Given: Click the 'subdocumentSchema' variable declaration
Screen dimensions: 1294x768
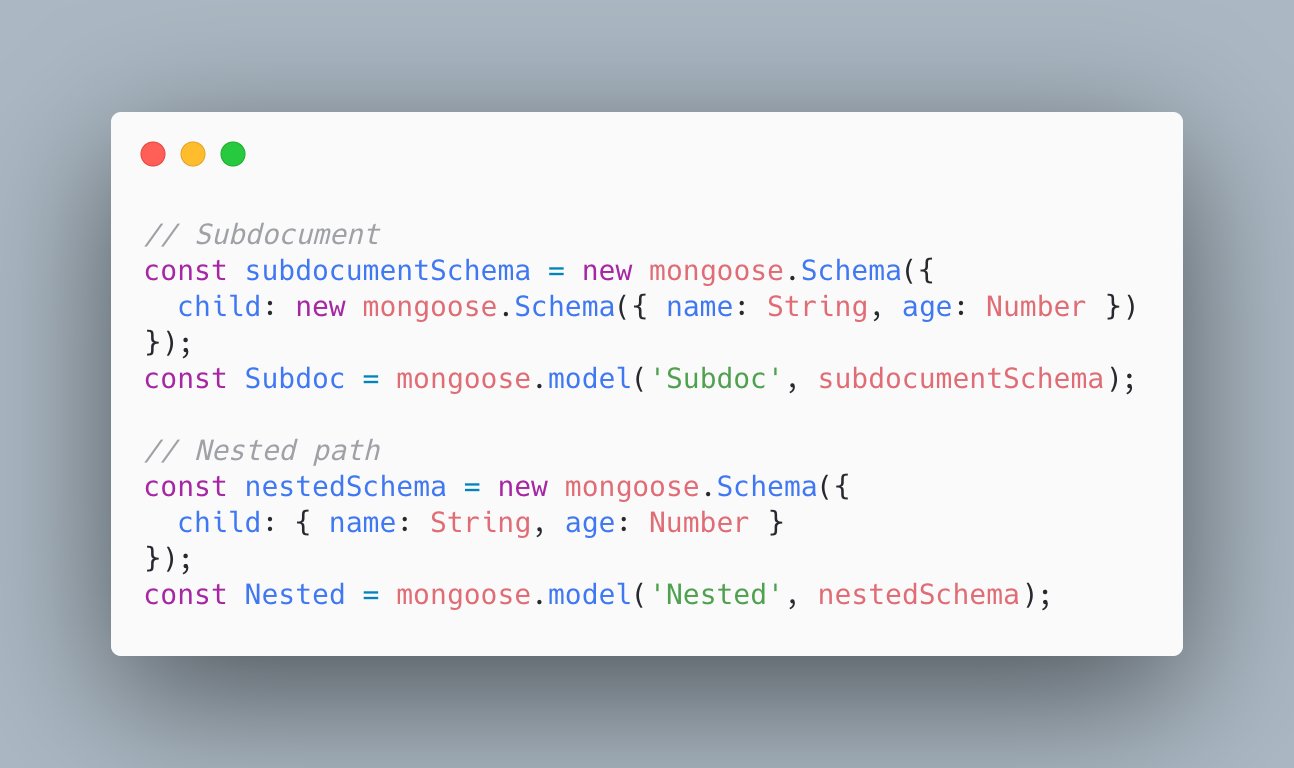Looking at the screenshot, I should pos(388,271).
